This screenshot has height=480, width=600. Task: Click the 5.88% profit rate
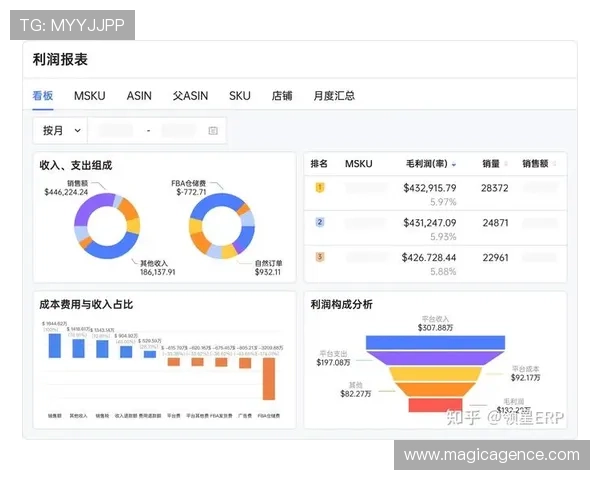[x=443, y=271]
